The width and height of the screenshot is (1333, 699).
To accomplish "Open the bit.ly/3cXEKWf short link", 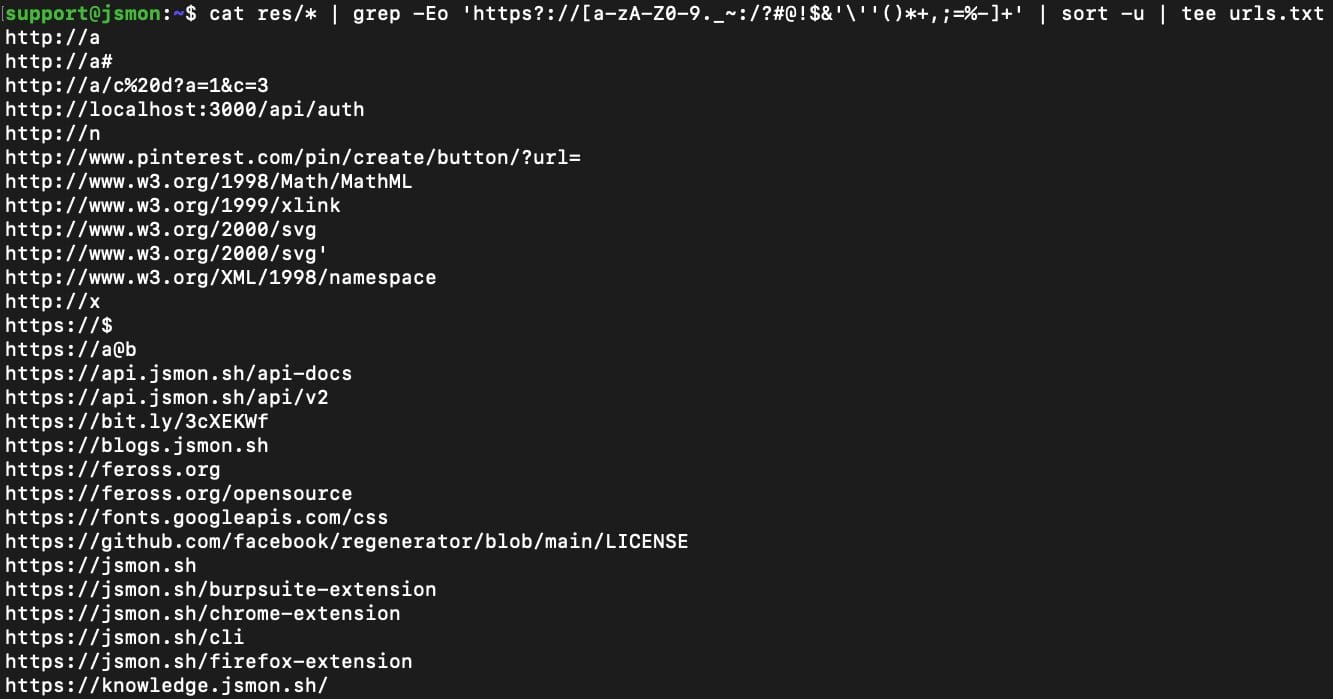I will pos(137,422).
